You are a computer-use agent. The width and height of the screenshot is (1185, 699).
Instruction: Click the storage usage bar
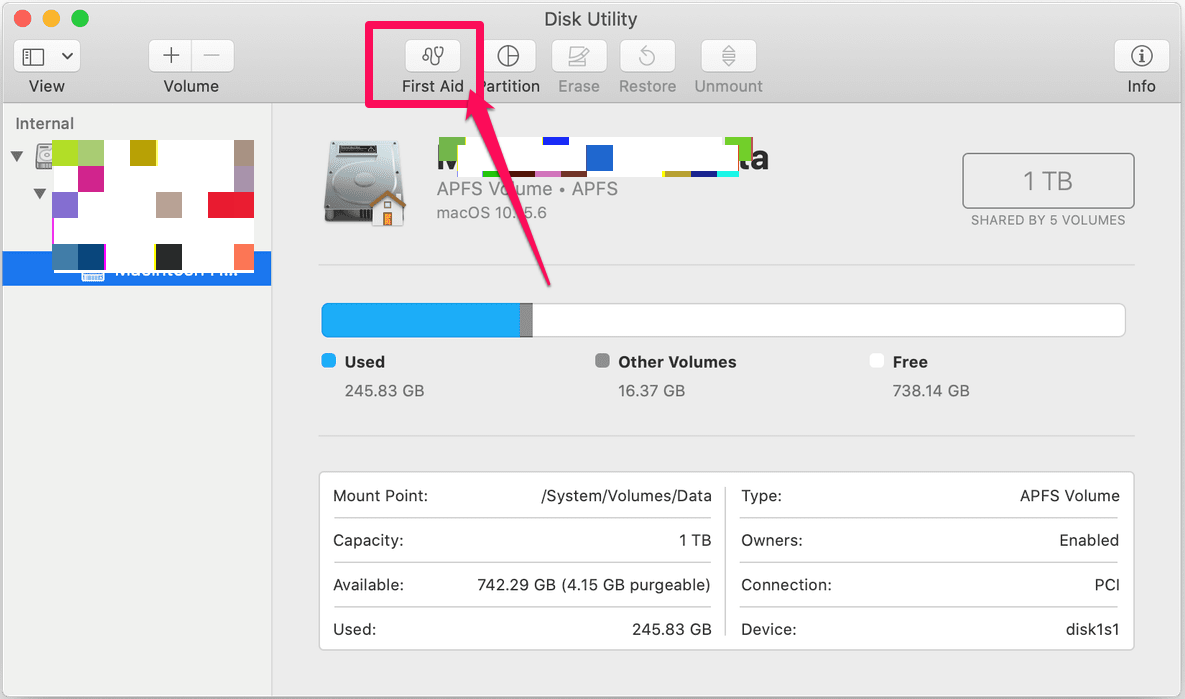pyautogui.click(x=722, y=319)
